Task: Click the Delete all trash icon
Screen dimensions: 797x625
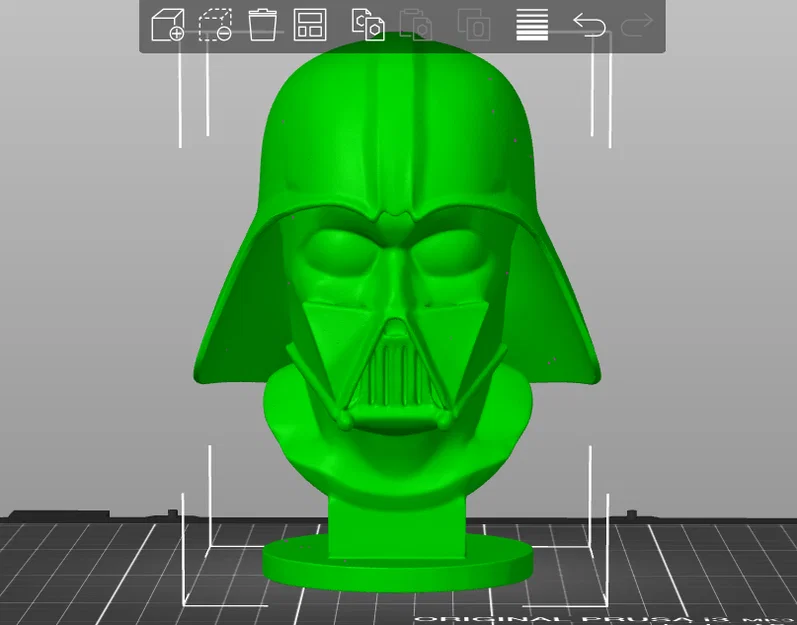Action: click(x=262, y=24)
